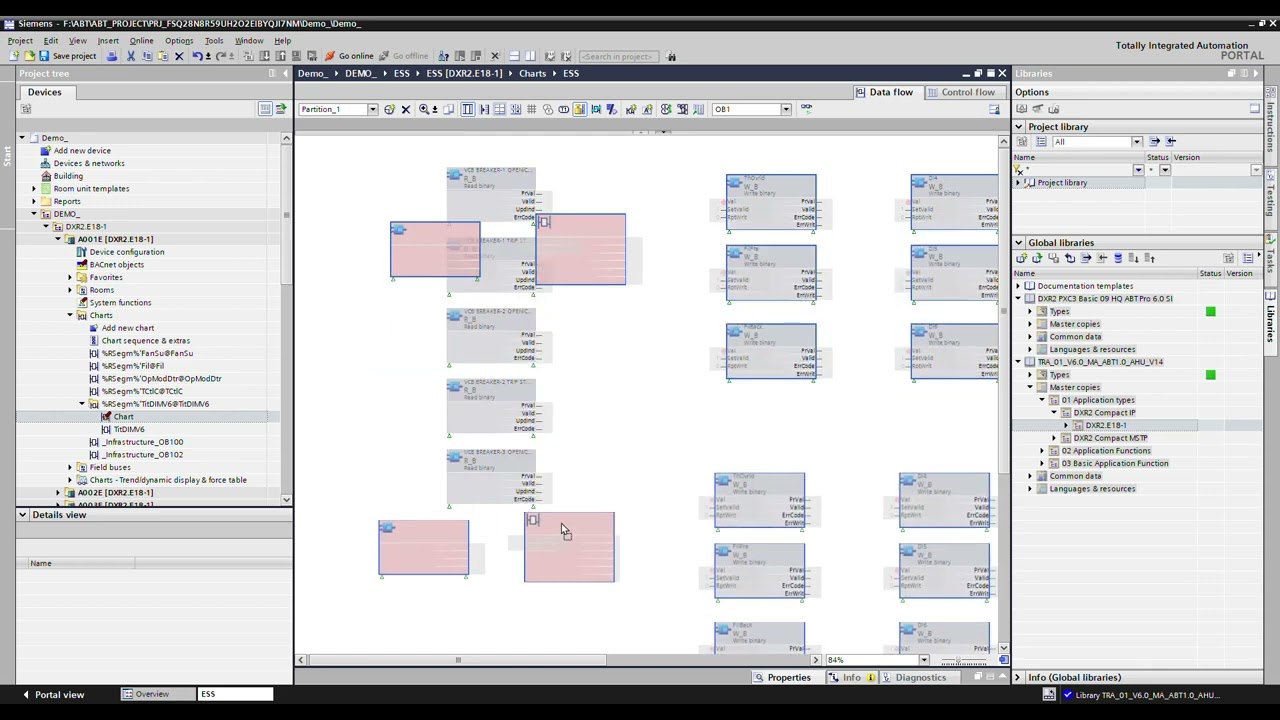Image resolution: width=1280 pixels, height=720 pixels.
Task: Open the Properties tab
Action: [782, 677]
